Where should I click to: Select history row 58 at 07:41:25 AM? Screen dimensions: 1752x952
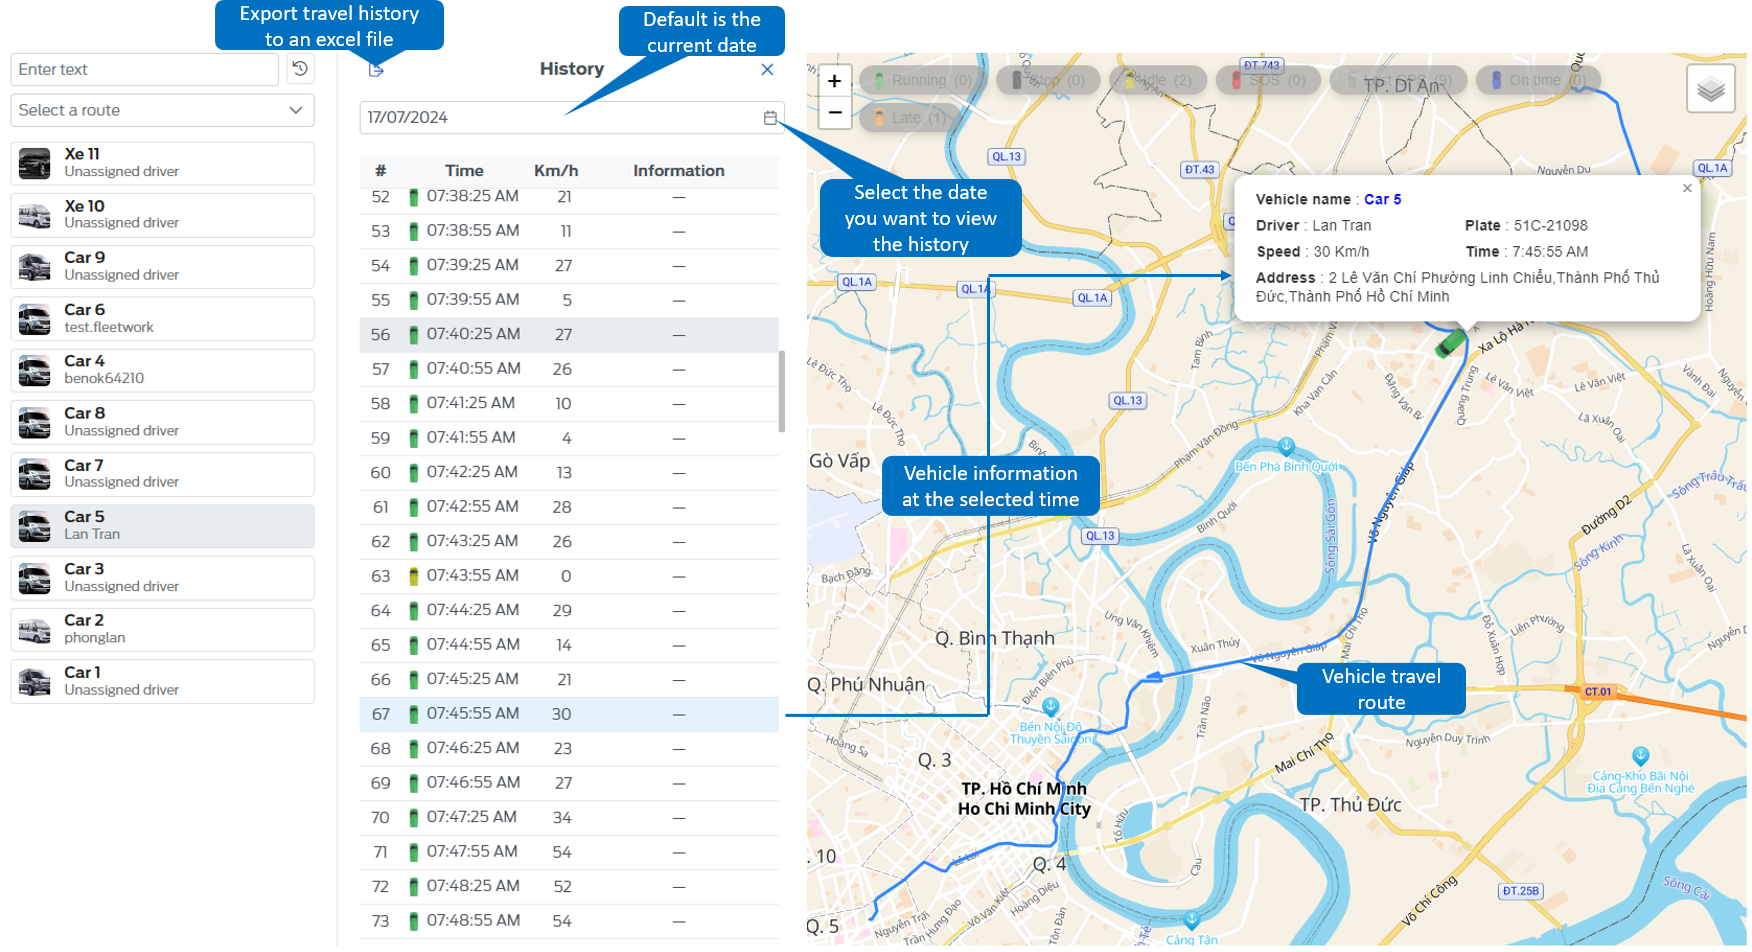[x=569, y=404]
